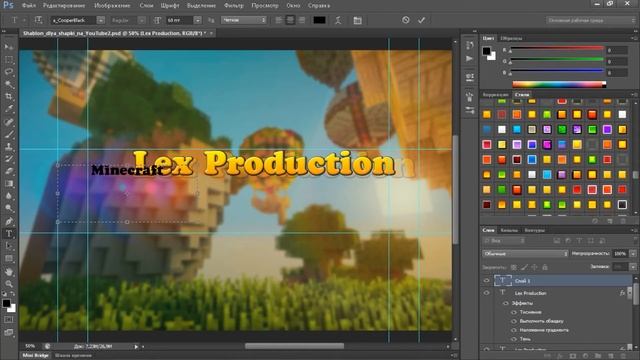Select the Hand tool
The height and width of the screenshot is (360, 640).
[x=9, y=271]
